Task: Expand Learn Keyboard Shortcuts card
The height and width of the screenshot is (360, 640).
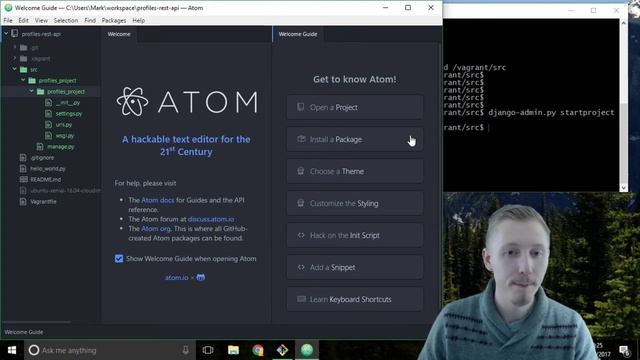Action: 355,299
